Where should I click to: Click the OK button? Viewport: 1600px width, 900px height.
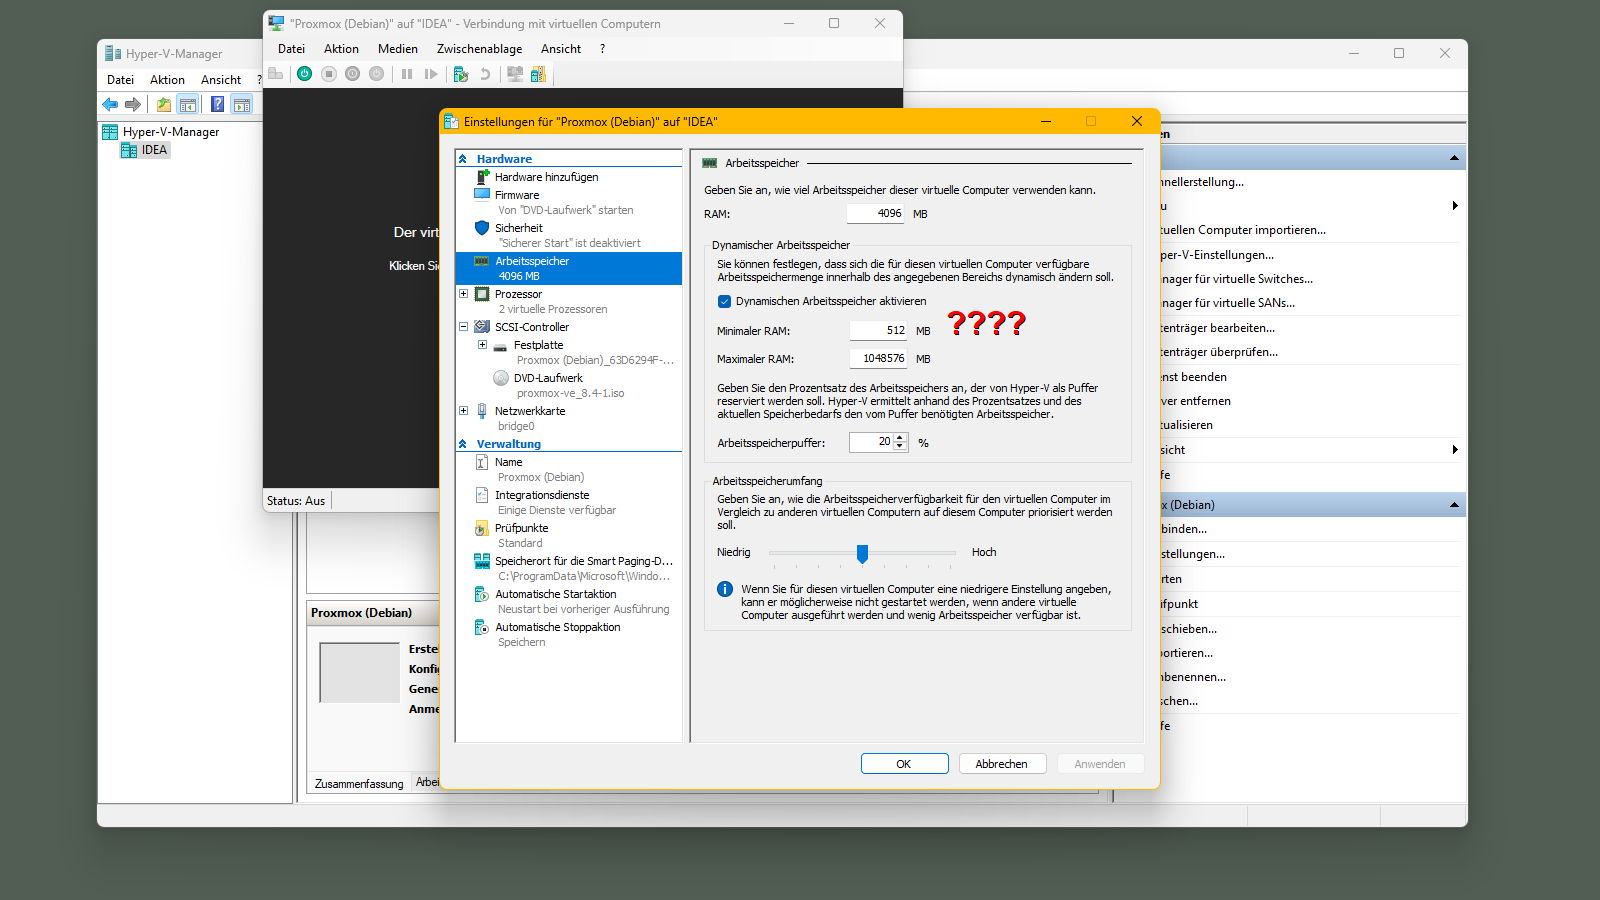[x=904, y=764]
